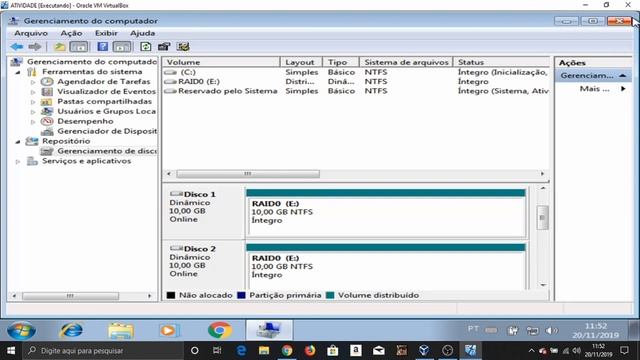The width and height of the screenshot is (640, 360).
Task: Select the RAID0 (E:) volume row
Action: (x=356, y=82)
